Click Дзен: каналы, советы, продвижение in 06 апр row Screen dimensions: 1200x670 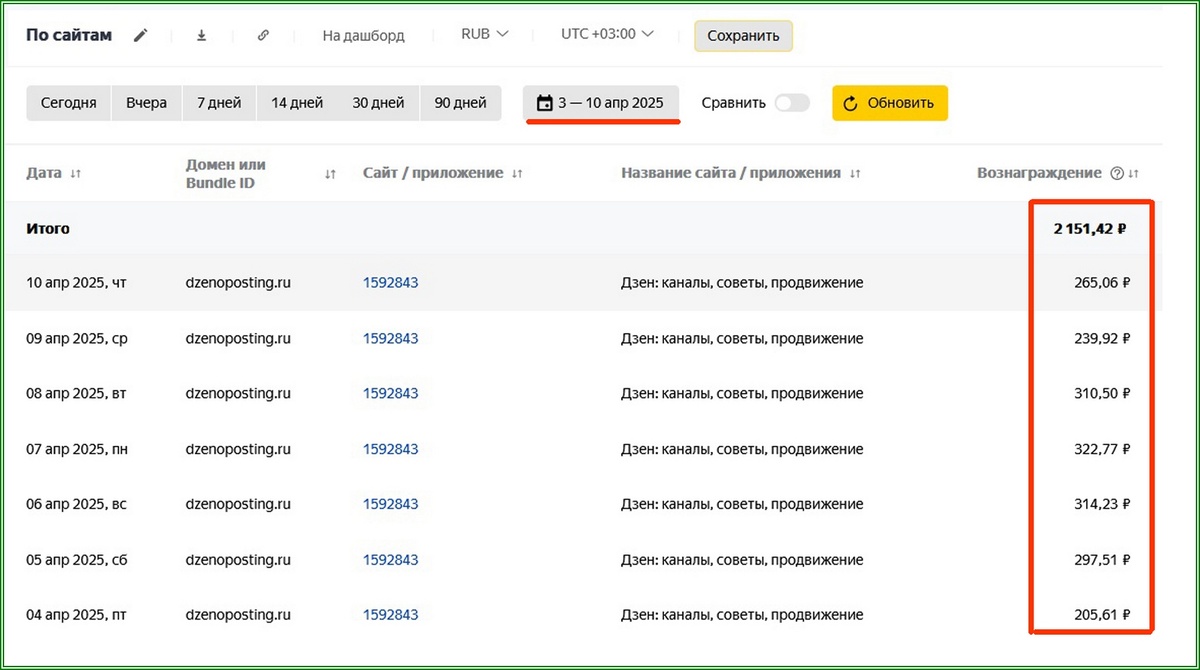pos(742,504)
